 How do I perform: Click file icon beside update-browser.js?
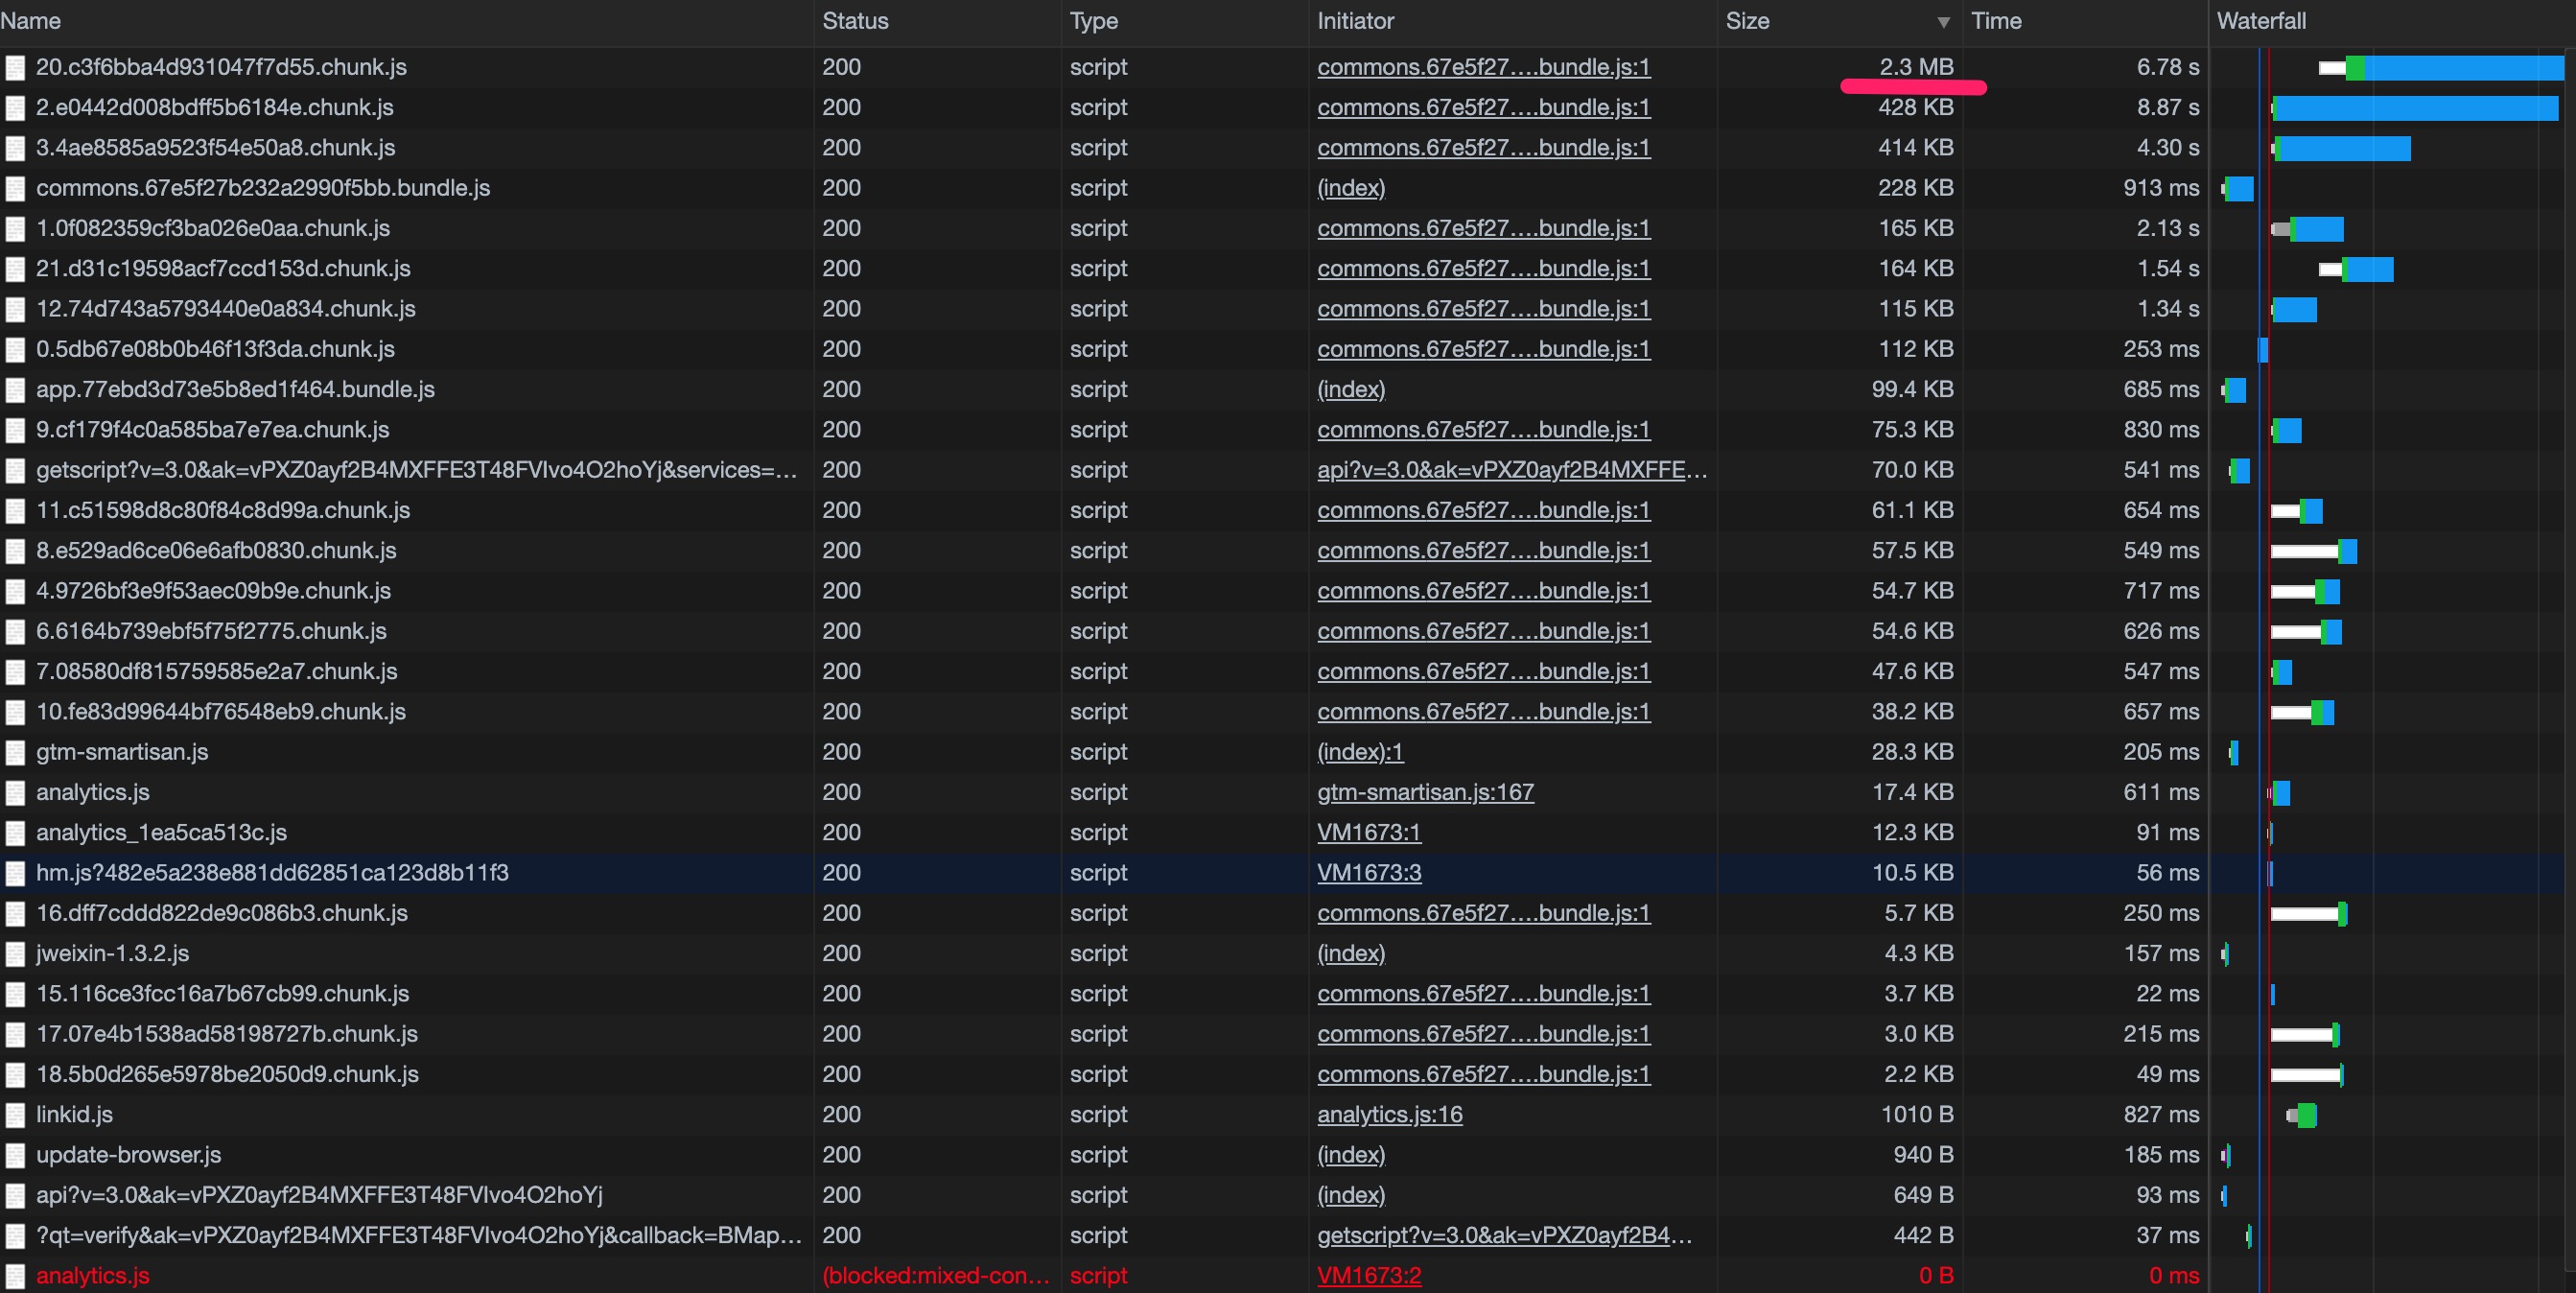coord(15,1156)
